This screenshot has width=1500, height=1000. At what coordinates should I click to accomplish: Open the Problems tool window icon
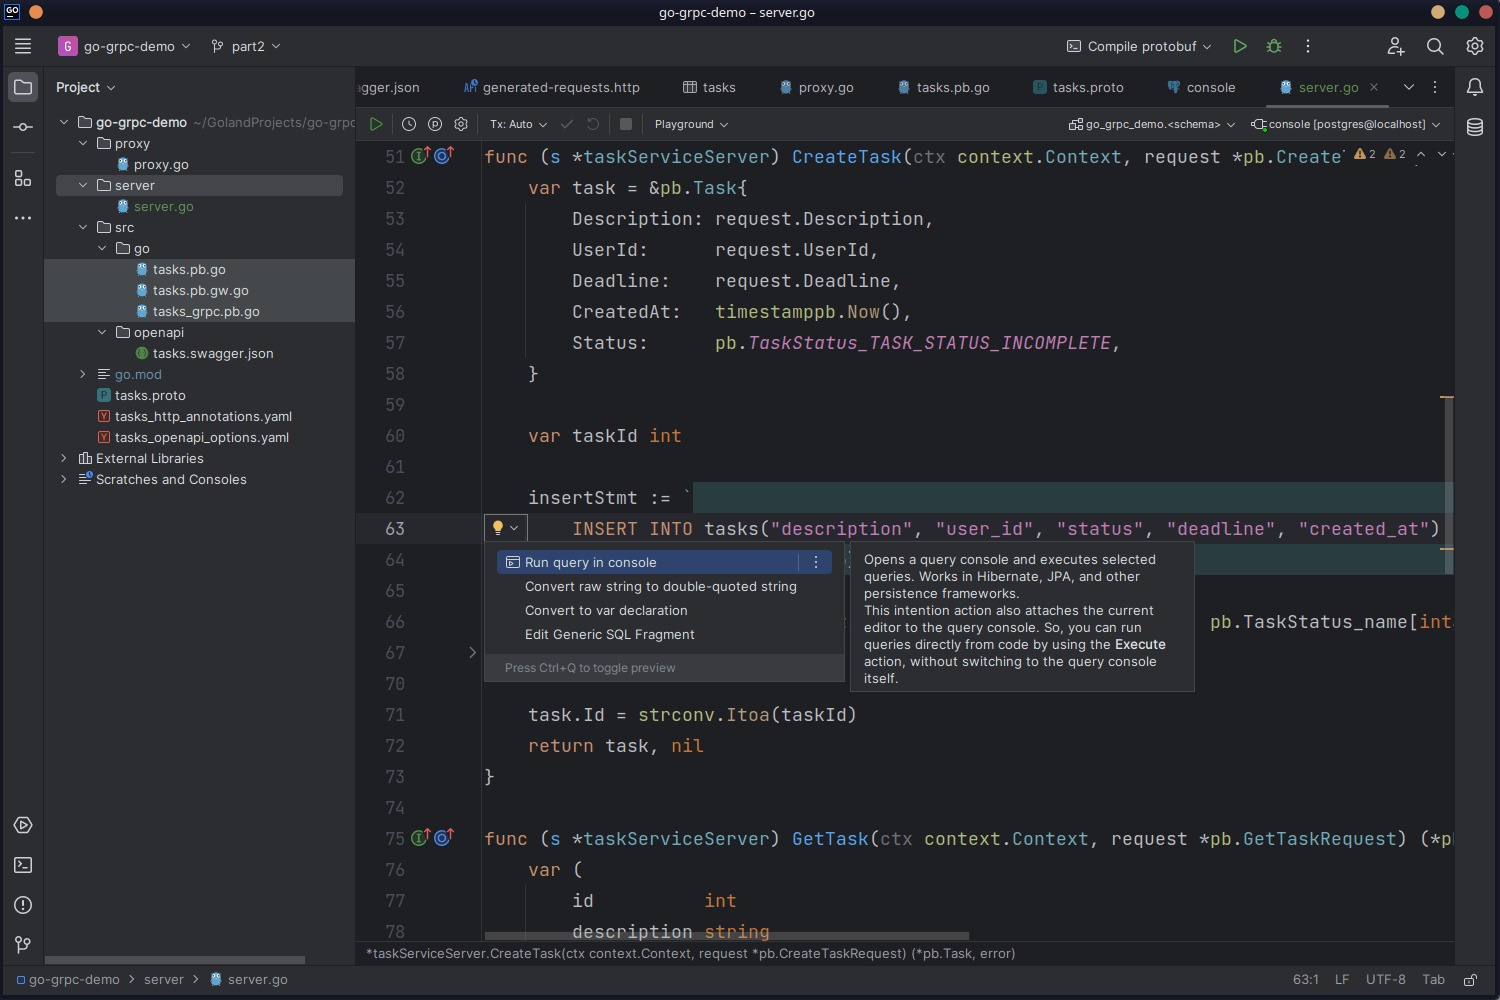22,905
